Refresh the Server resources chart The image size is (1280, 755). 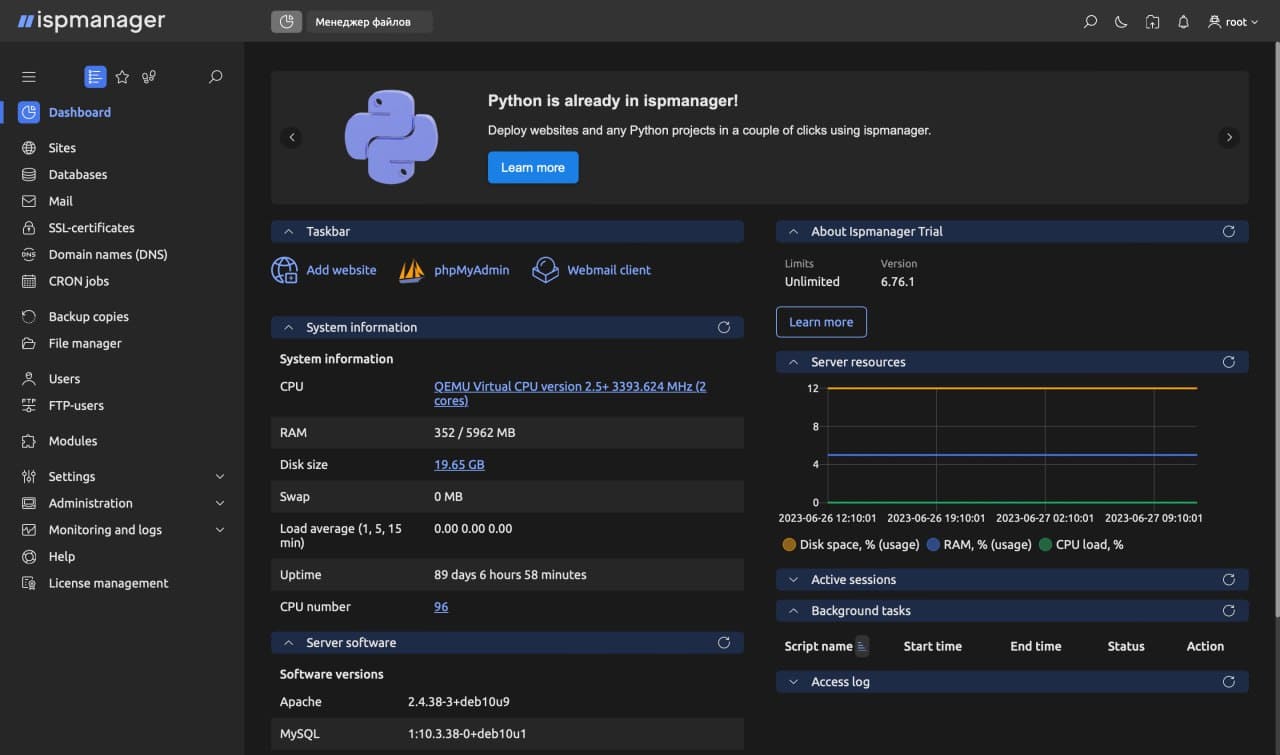[1229, 362]
